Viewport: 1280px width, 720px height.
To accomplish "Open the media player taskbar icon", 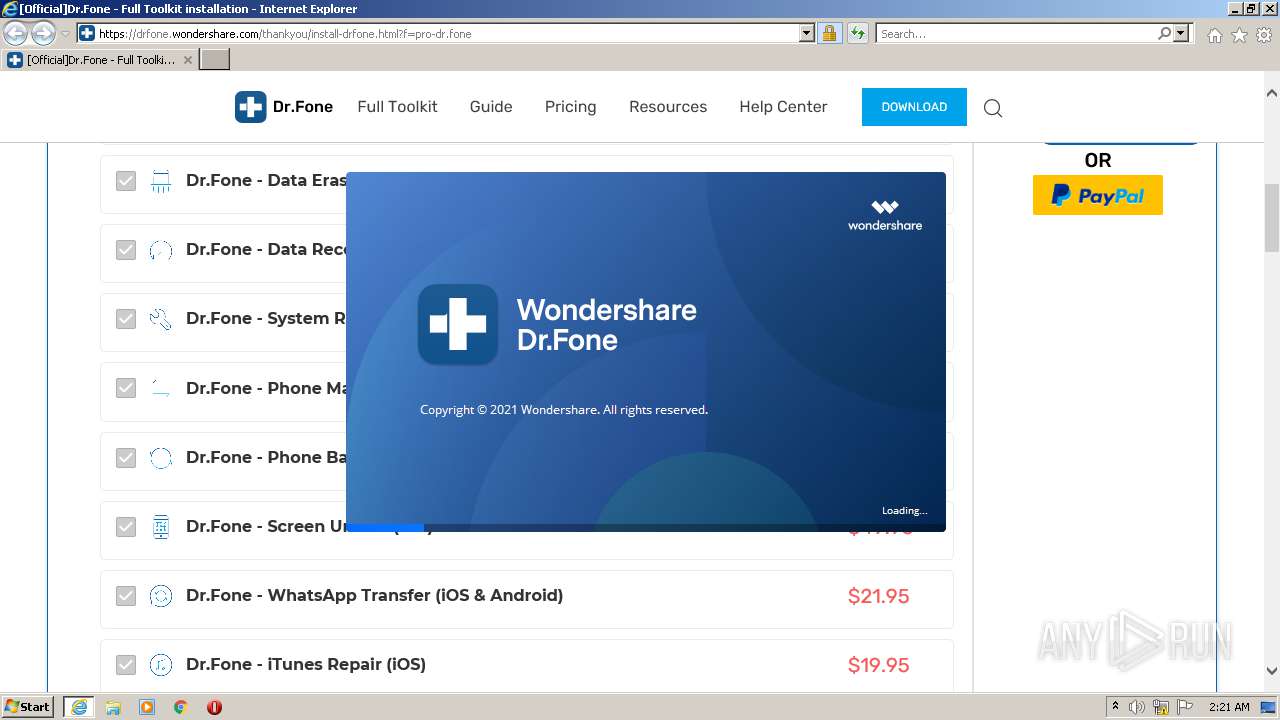I will (147, 707).
